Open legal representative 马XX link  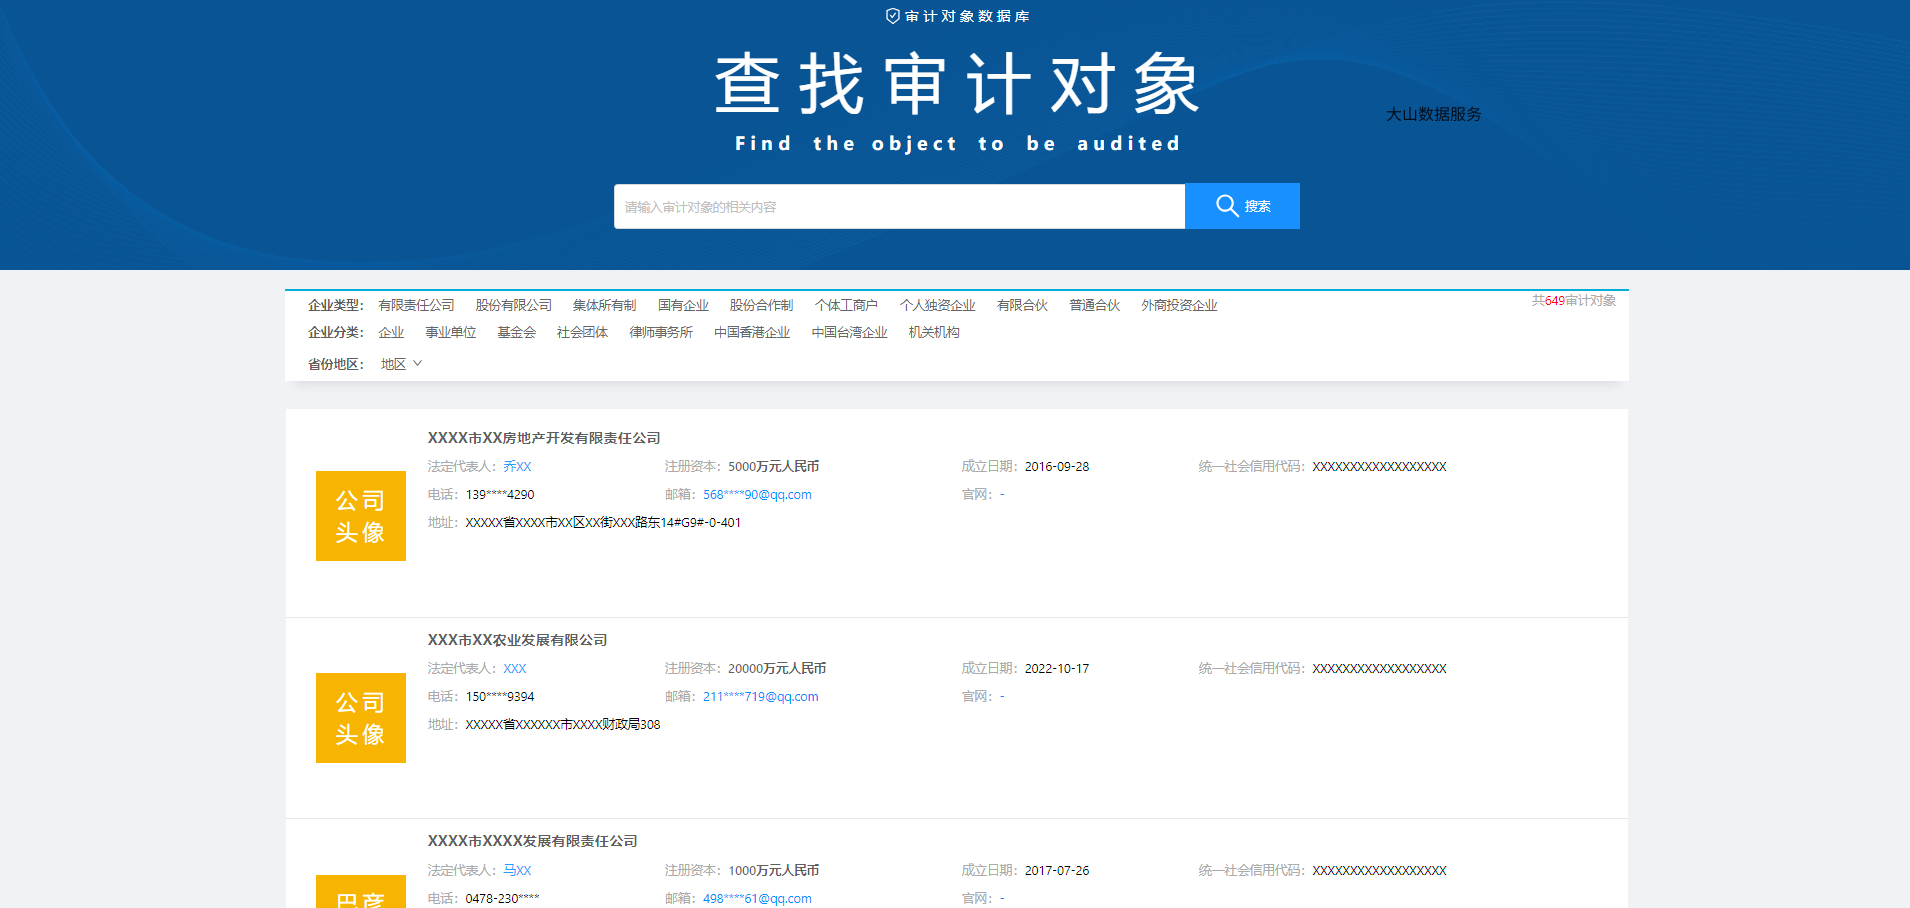point(517,870)
